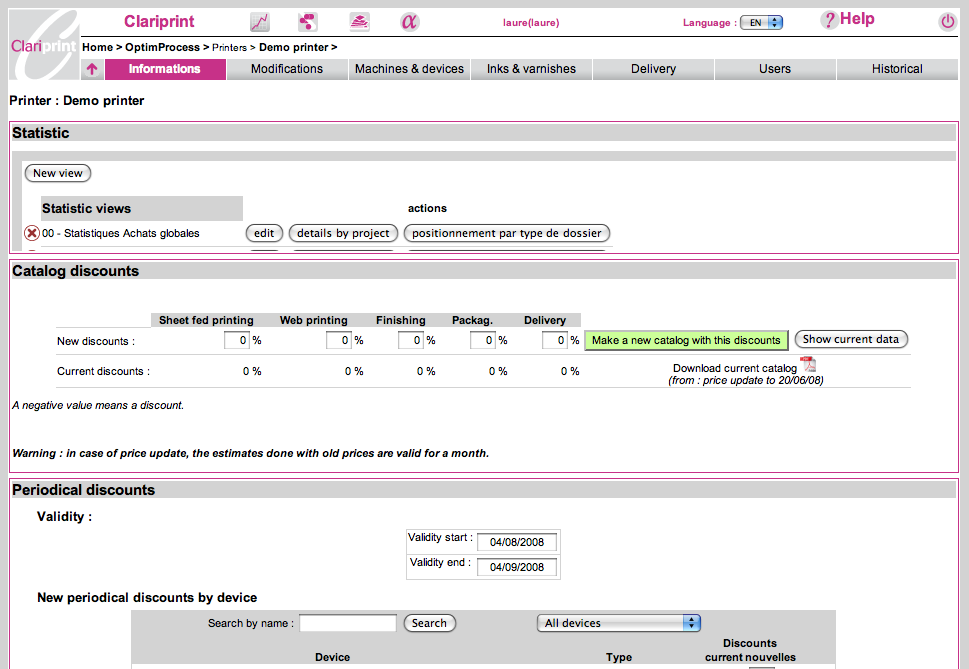Open the Inks & varnishes tab

(x=531, y=69)
